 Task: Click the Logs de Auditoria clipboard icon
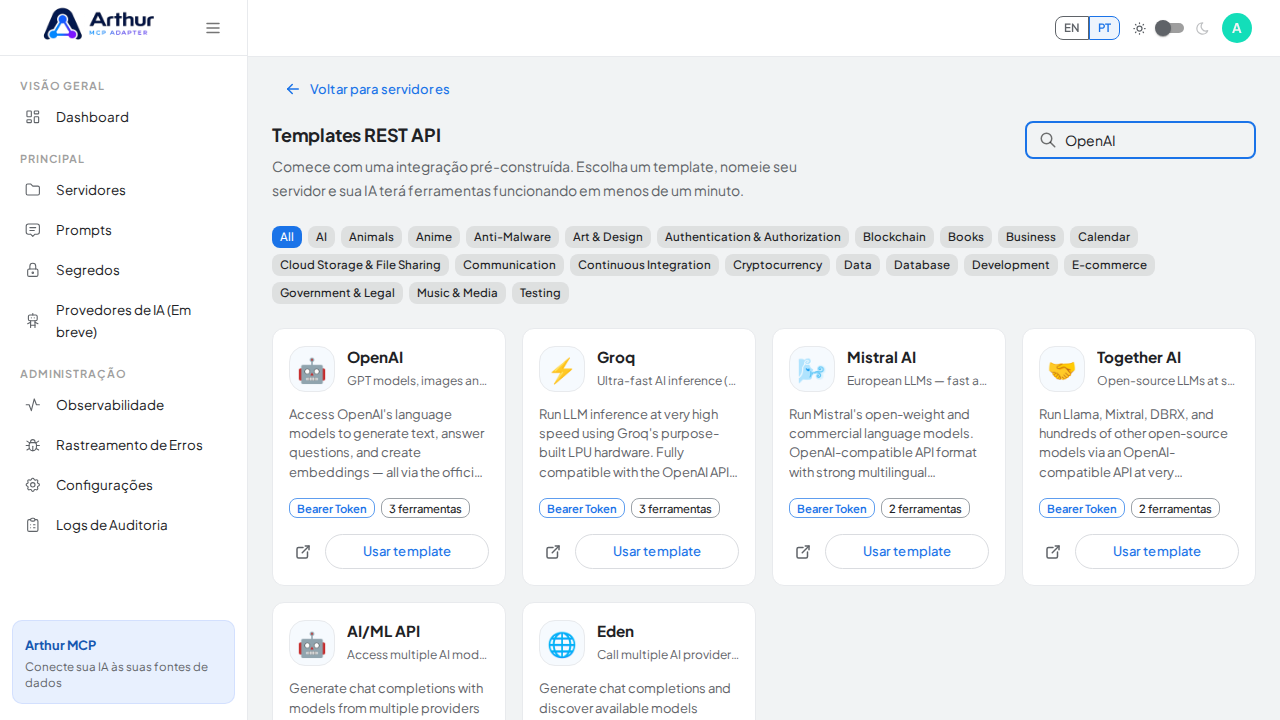(x=33, y=525)
